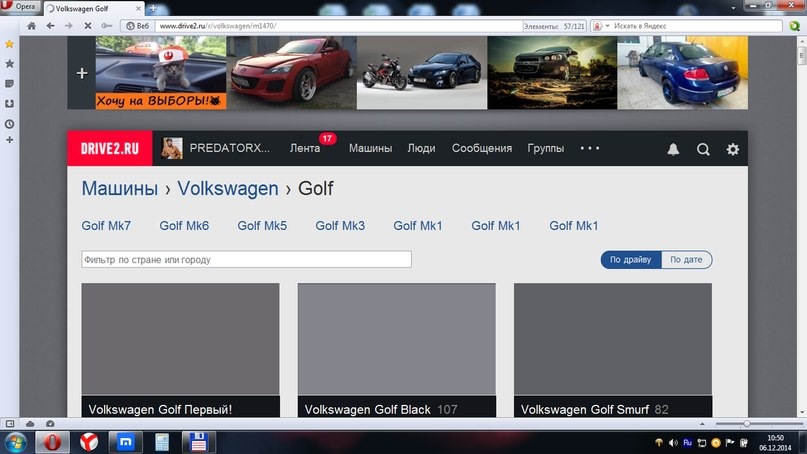Open the dark Chevrolet car banner
Viewport: 807px width, 454px height.
[x=552, y=73]
